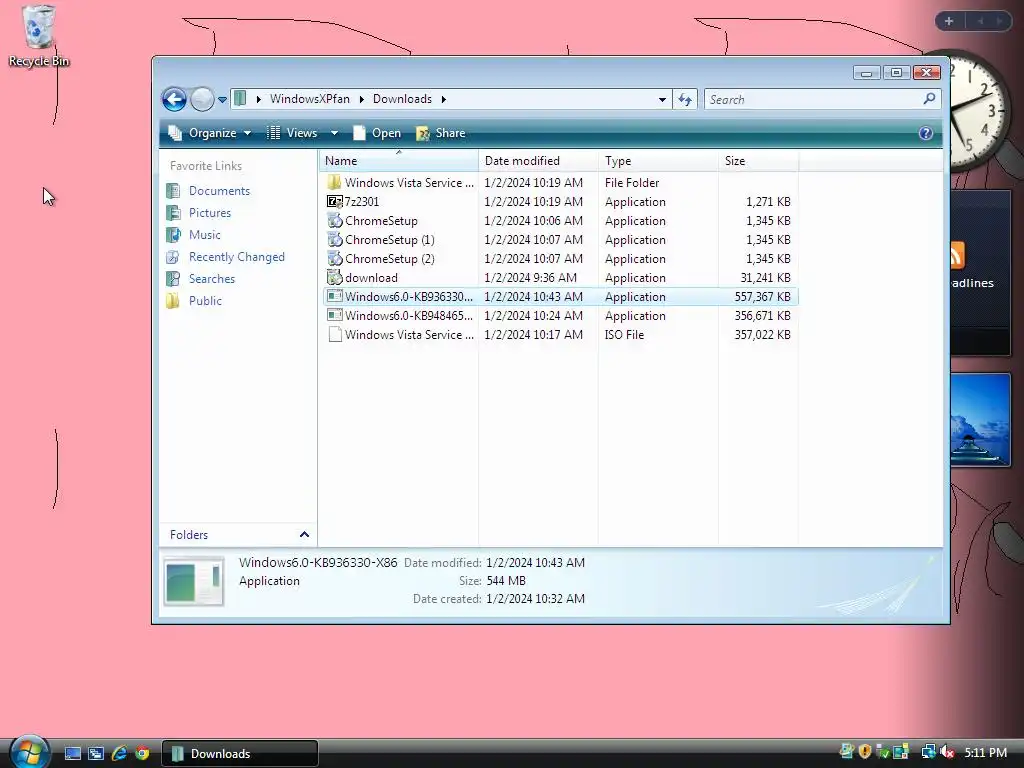
Task: Click the 31,241 KB size cell
Action: coord(765,278)
